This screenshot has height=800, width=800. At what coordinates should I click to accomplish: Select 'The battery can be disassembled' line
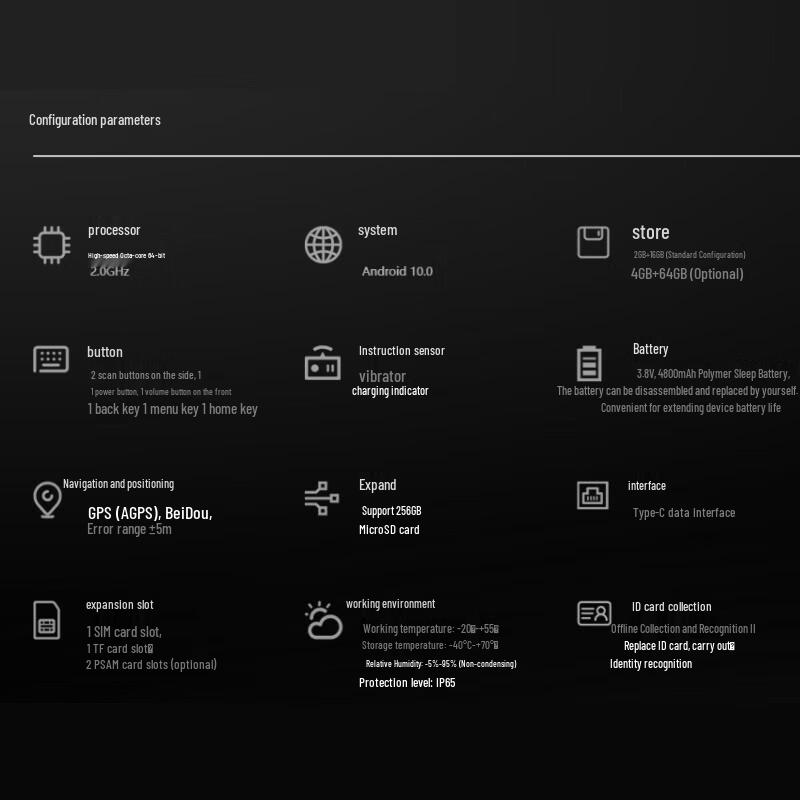(677, 391)
